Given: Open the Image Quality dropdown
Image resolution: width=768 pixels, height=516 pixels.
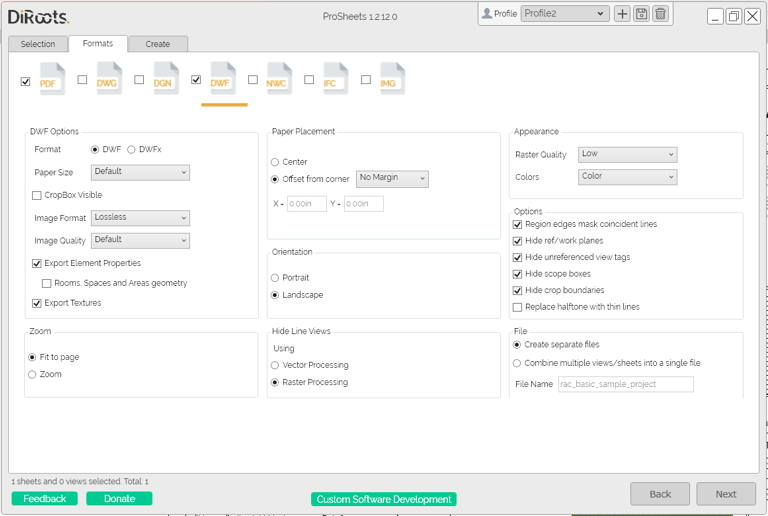Looking at the screenshot, I should (x=140, y=240).
